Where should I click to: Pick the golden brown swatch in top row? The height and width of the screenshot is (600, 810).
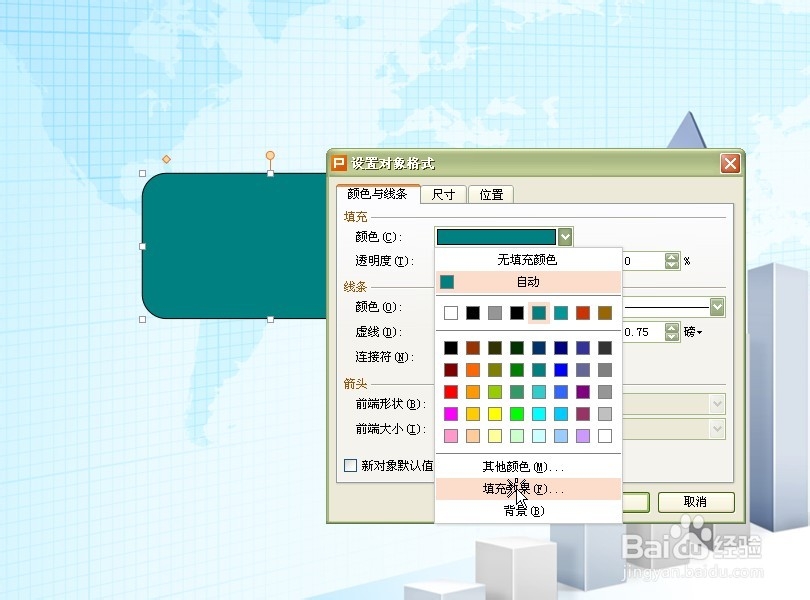[605, 313]
